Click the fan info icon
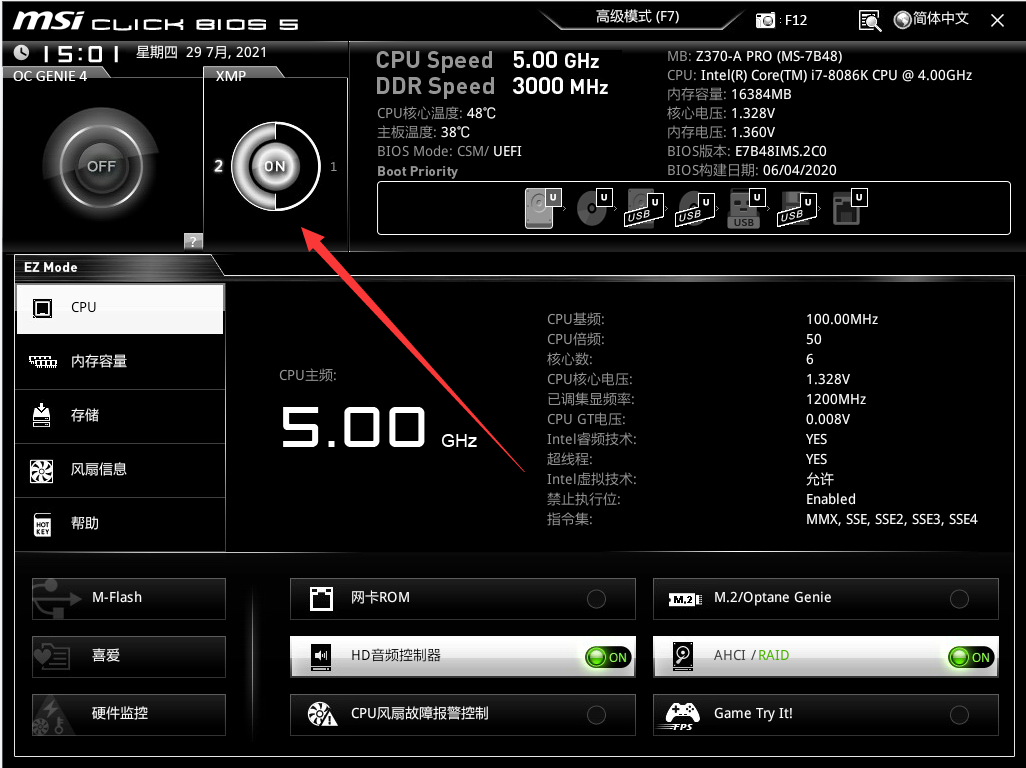This screenshot has width=1026, height=768. click(x=42, y=470)
